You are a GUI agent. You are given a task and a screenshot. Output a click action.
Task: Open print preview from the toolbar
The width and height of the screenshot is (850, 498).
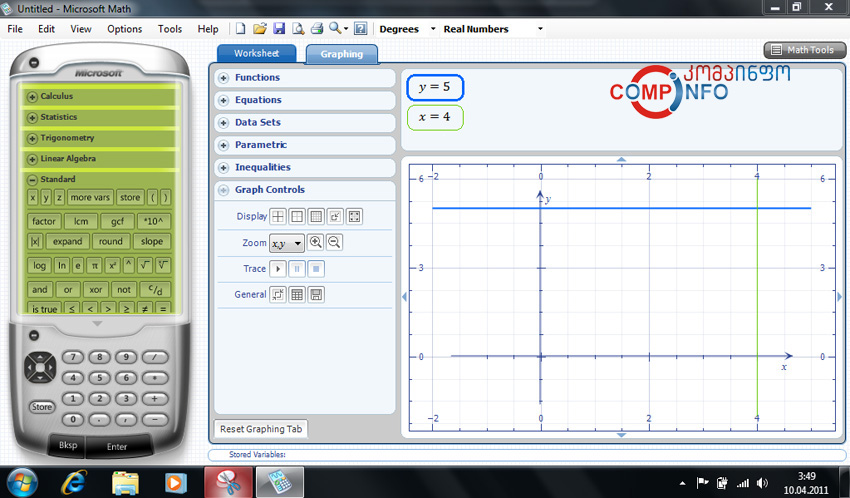point(298,29)
